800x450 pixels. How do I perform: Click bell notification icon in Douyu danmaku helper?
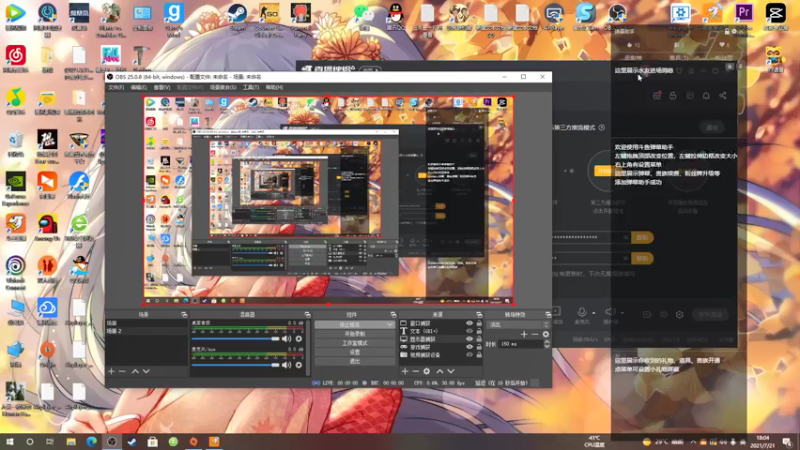coord(706,95)
